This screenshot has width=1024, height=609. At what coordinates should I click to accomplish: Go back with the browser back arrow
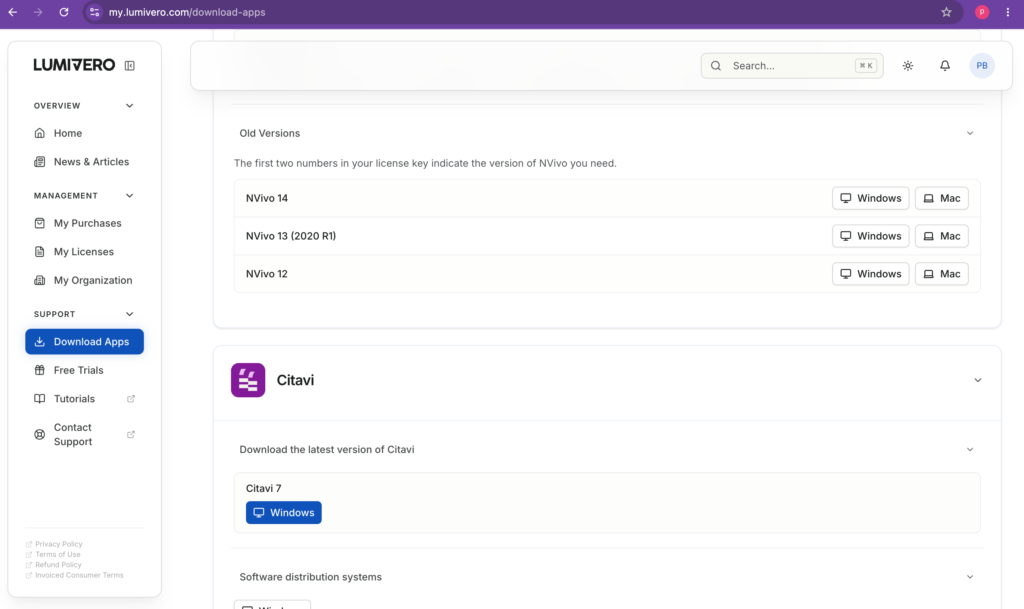(x=12, y=12)
